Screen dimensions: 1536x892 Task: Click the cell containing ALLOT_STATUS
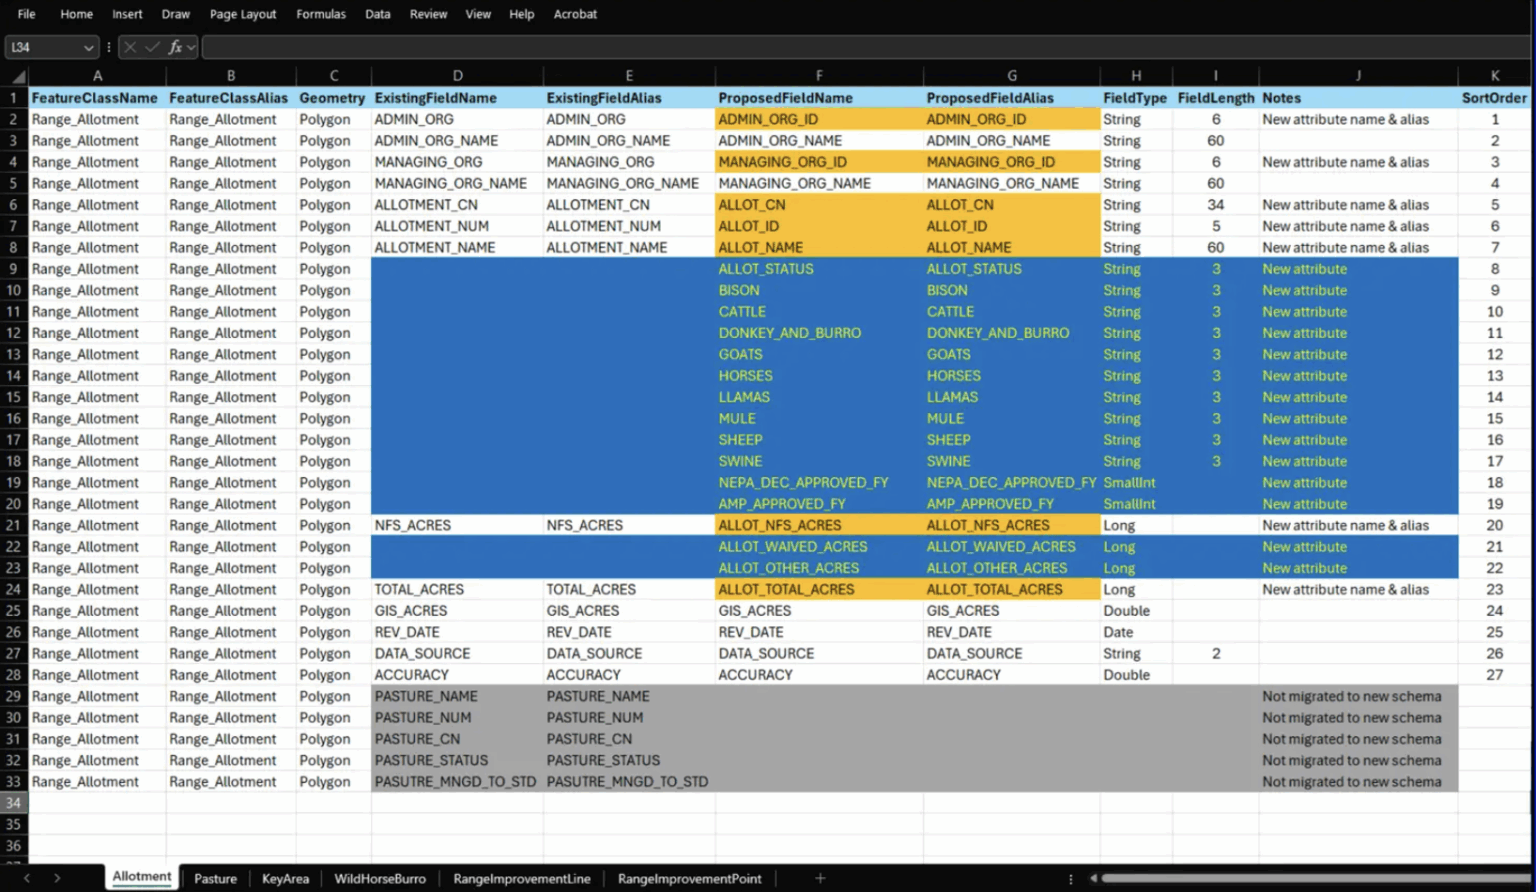[x=766, y=268]
